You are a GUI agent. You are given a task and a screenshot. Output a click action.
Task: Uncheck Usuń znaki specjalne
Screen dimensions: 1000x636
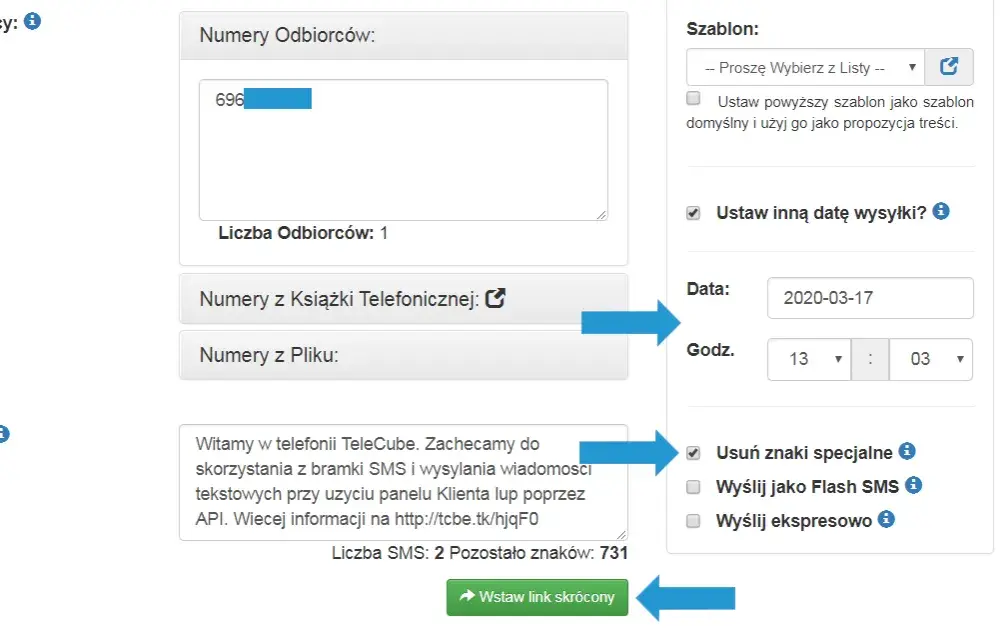coord(693,453)
